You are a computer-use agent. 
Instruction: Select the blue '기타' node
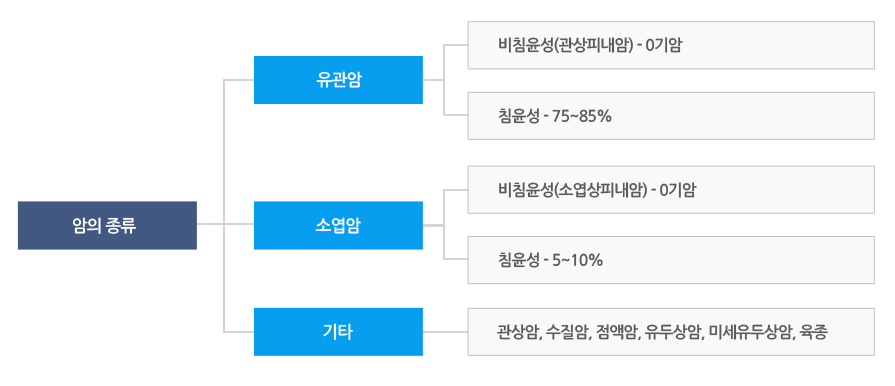[x=338, y=332]
